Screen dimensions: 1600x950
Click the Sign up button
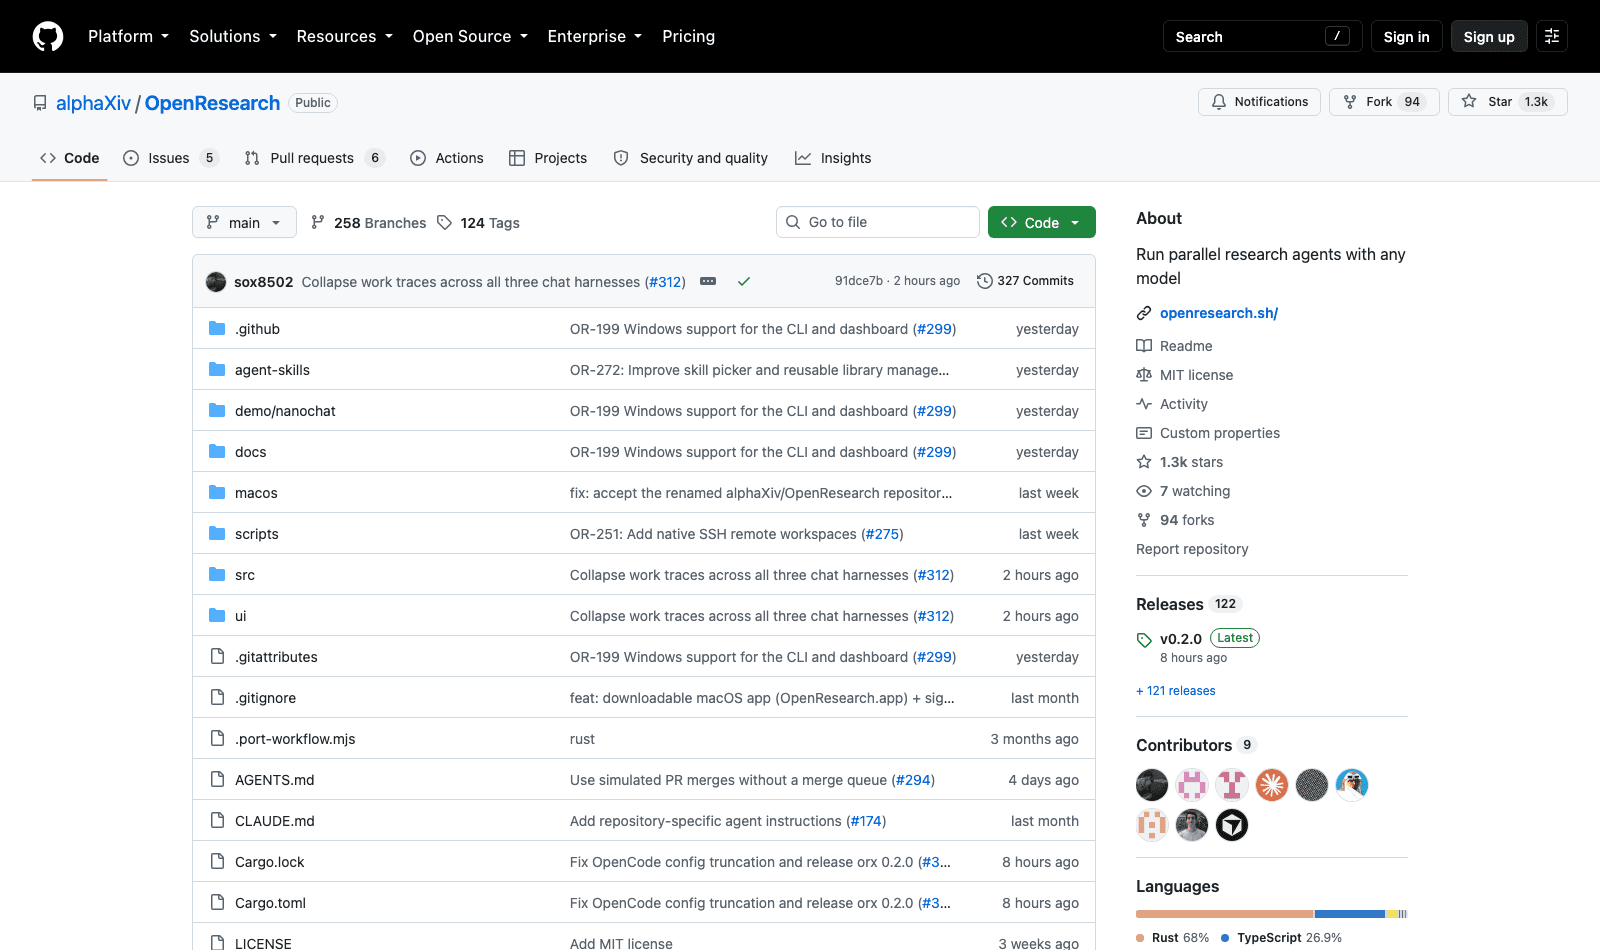(x=1489, y=36)
